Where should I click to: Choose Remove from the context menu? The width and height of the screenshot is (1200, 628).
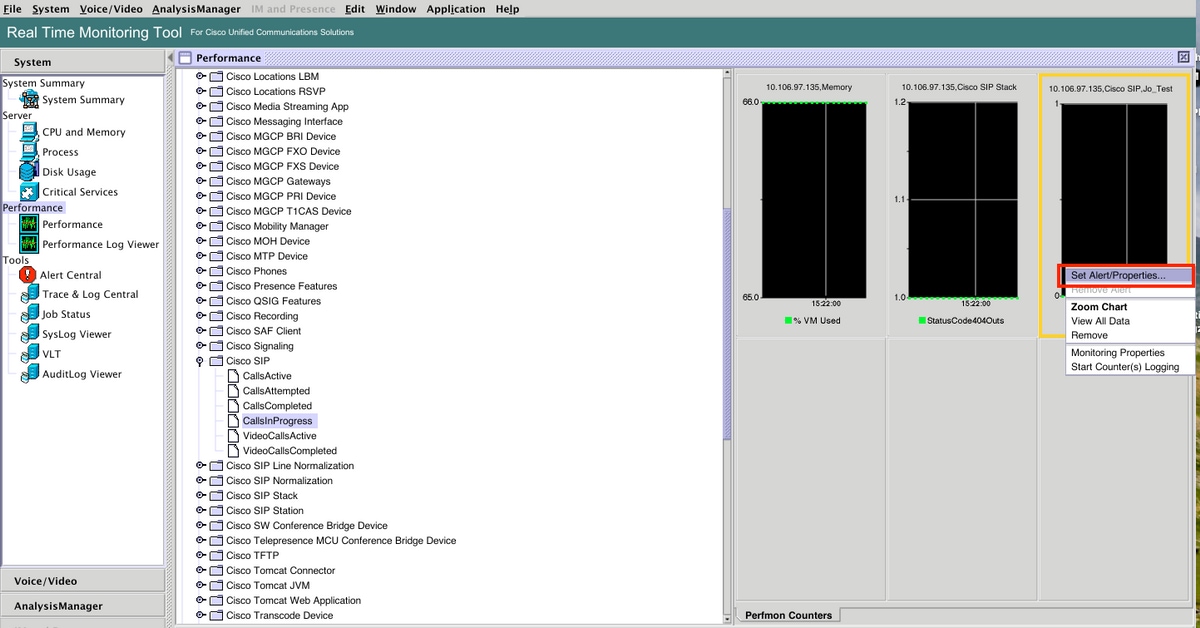pyautogui.click(x=1129, y=335)
